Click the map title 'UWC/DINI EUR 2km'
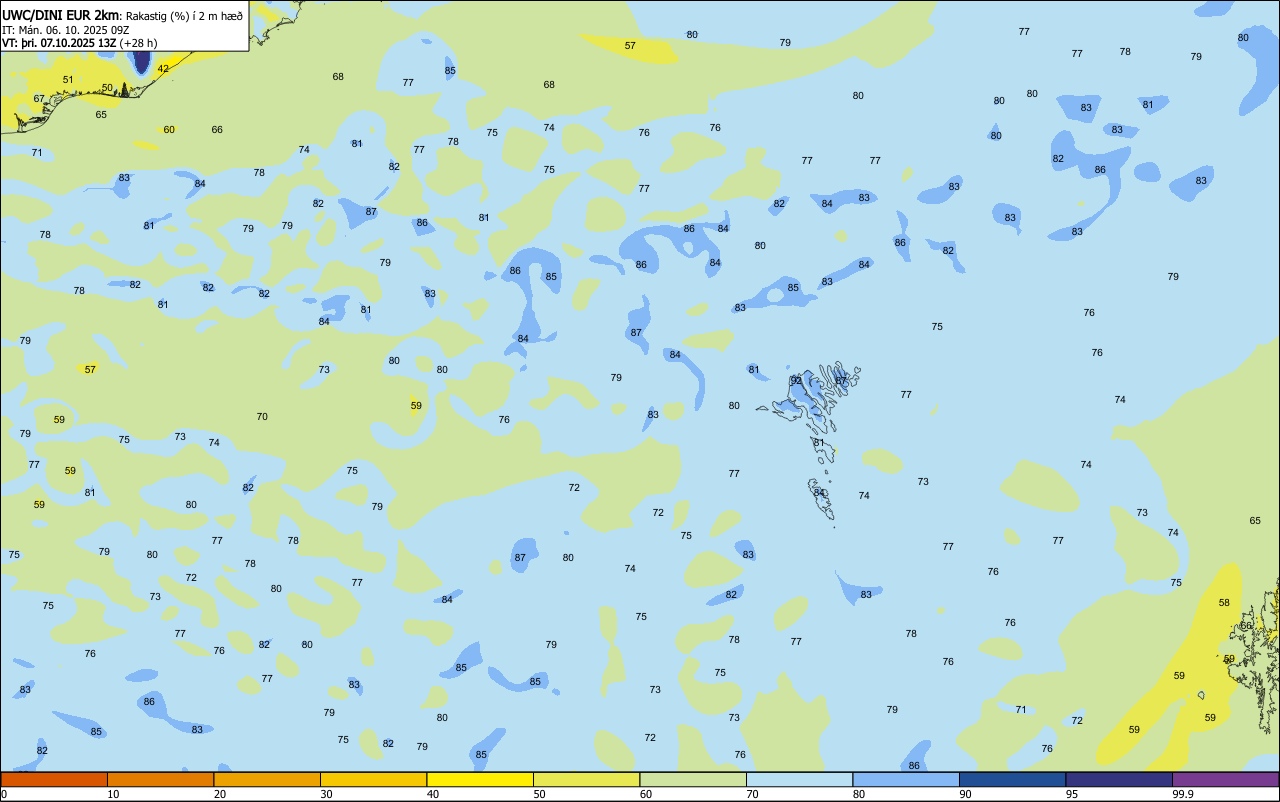1280x802 pixels. (x=60, y=15)
